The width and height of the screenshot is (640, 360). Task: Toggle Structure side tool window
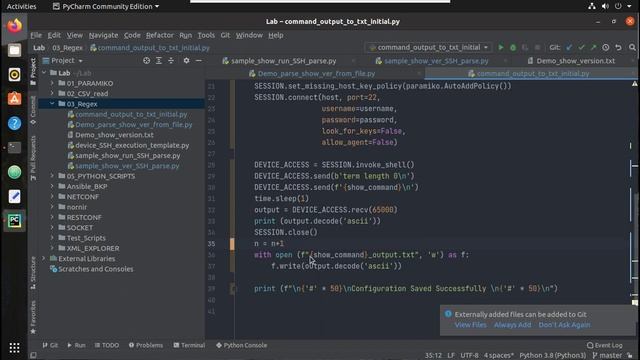coord(33,273)
